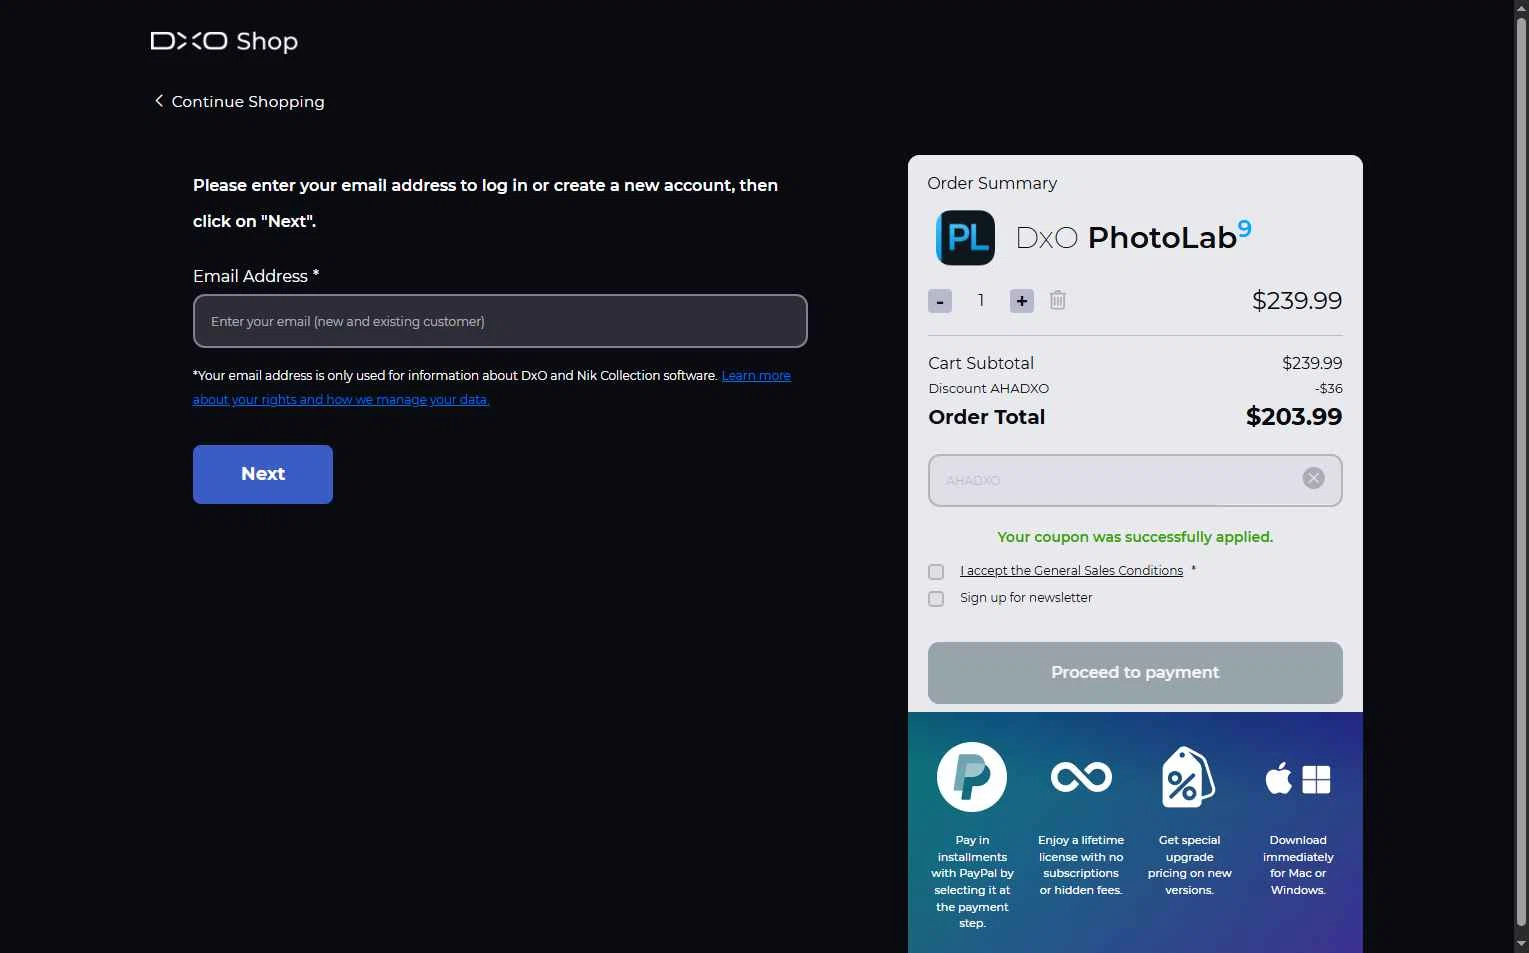Click the coupon successfully applied message
Screen dimensions: 1529x953
click(x=1135, y=537)
